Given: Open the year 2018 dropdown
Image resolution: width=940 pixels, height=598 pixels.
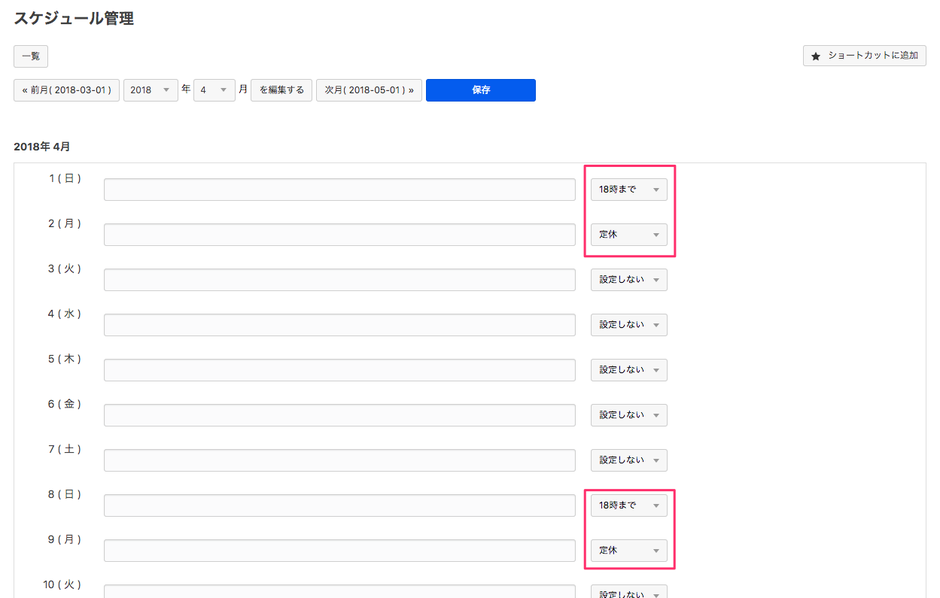Looking at the screenshot, I should click(x=151, y=90).
